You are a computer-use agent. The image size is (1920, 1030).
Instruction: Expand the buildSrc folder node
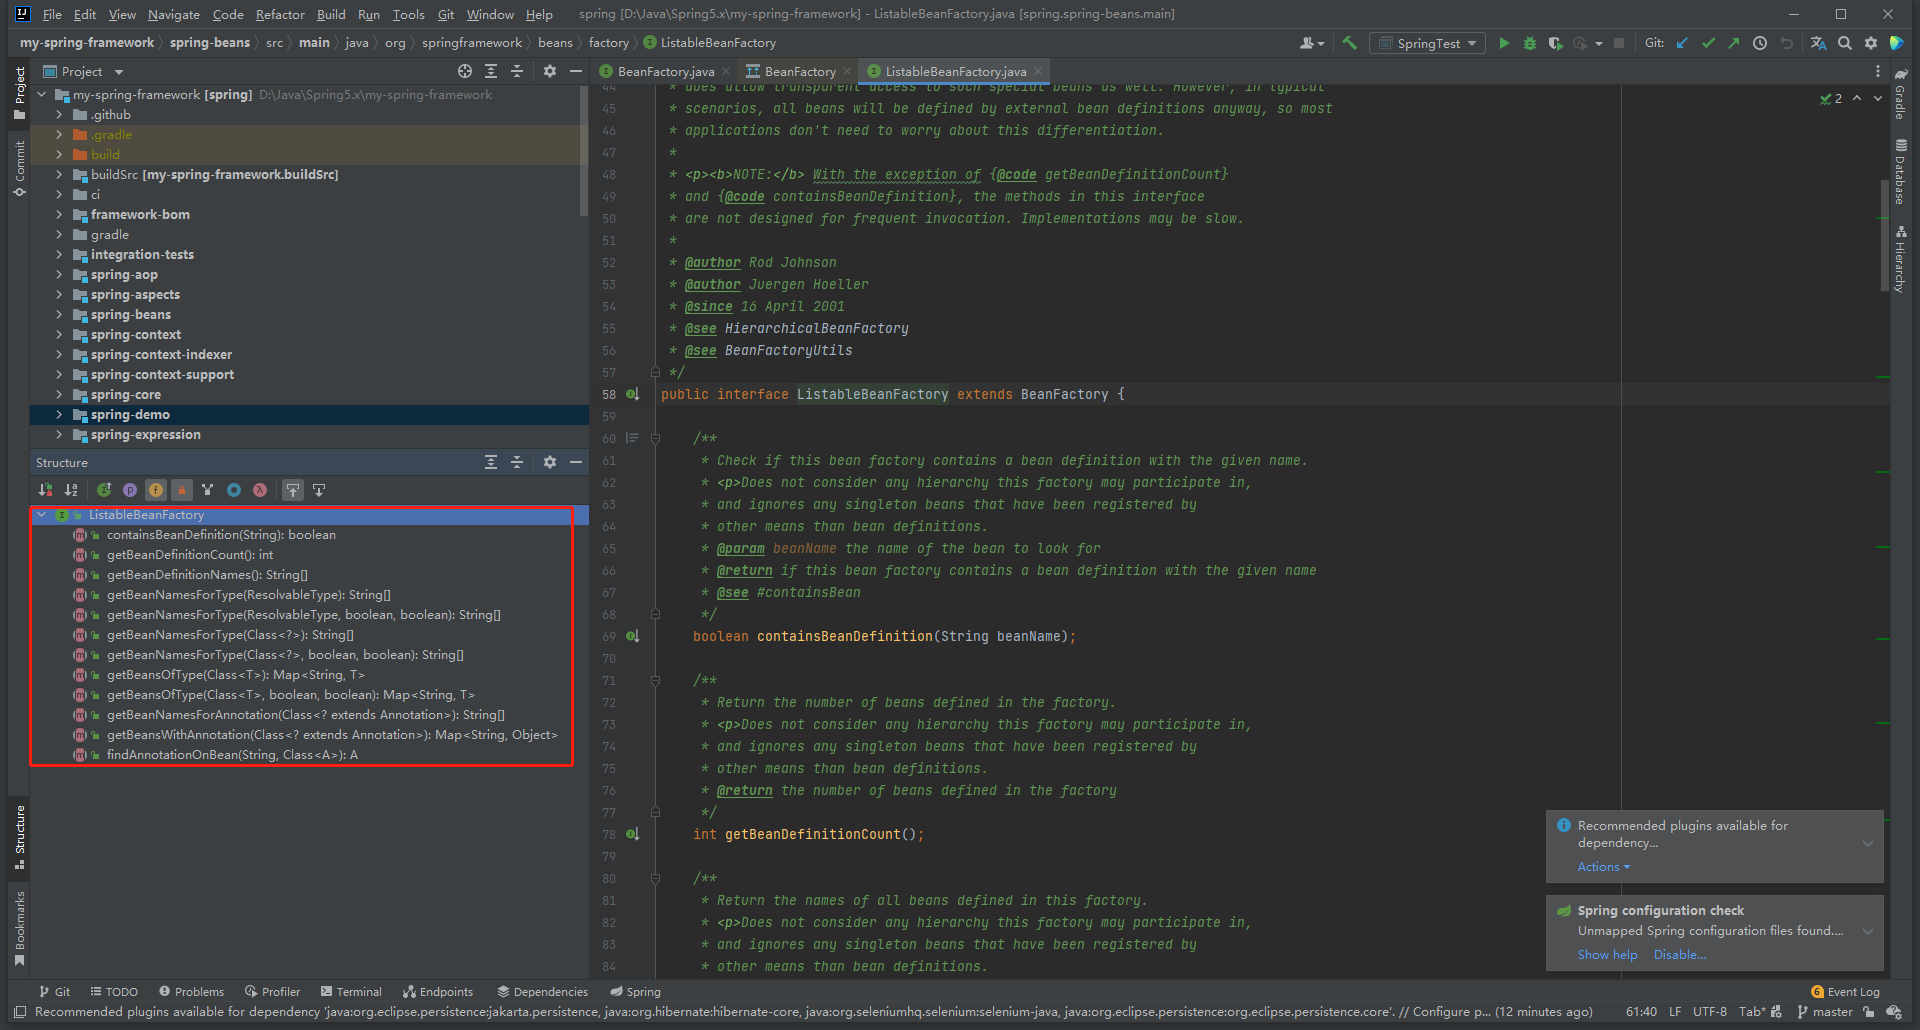pos(59,175)
